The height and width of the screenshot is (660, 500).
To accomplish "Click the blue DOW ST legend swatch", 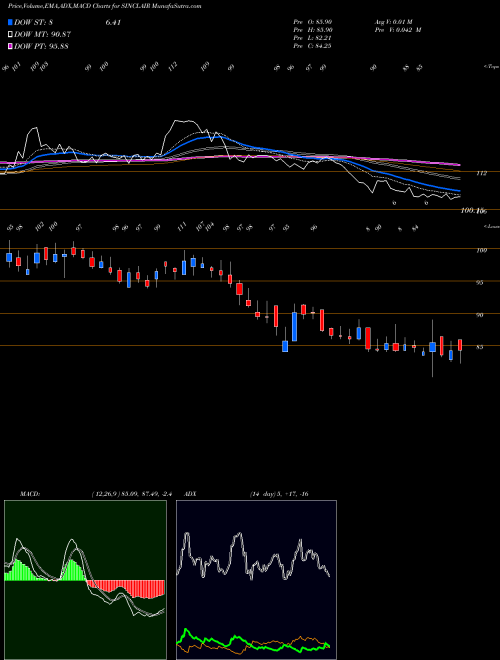I will [x=10, y=22].
